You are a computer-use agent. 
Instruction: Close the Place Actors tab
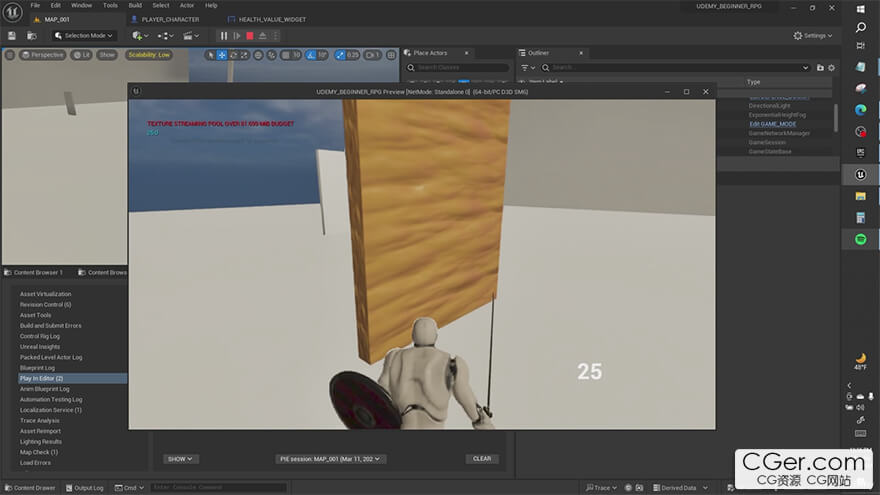[466, 53]
